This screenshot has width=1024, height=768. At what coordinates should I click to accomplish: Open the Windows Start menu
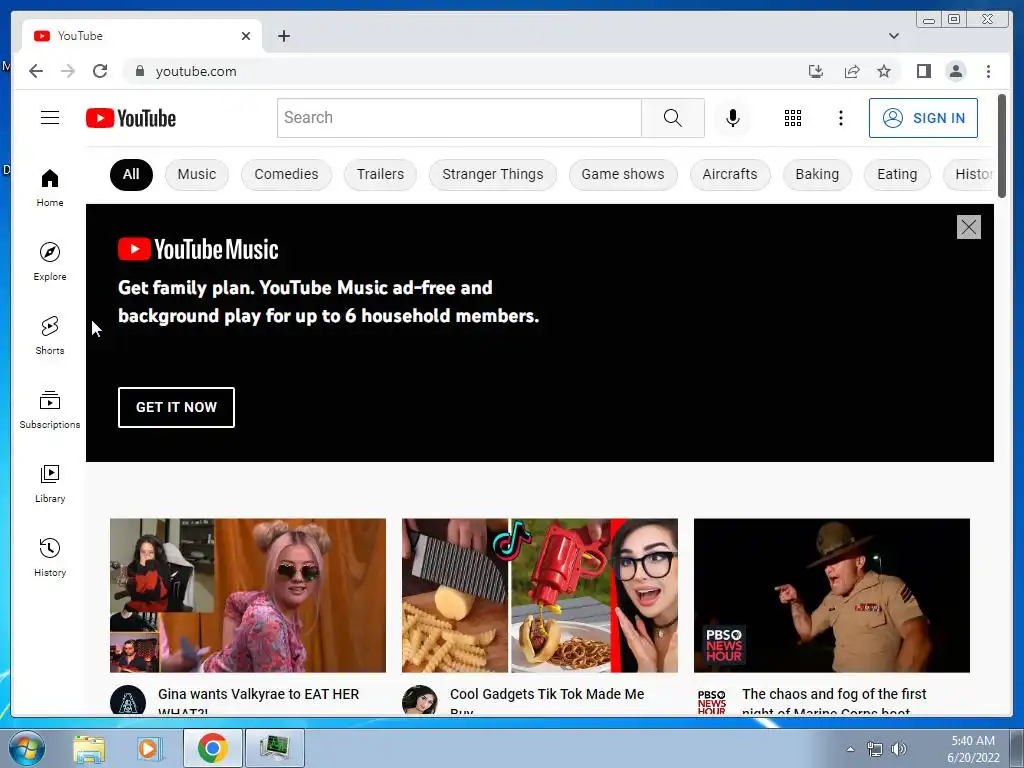click(x=27, y=748)
